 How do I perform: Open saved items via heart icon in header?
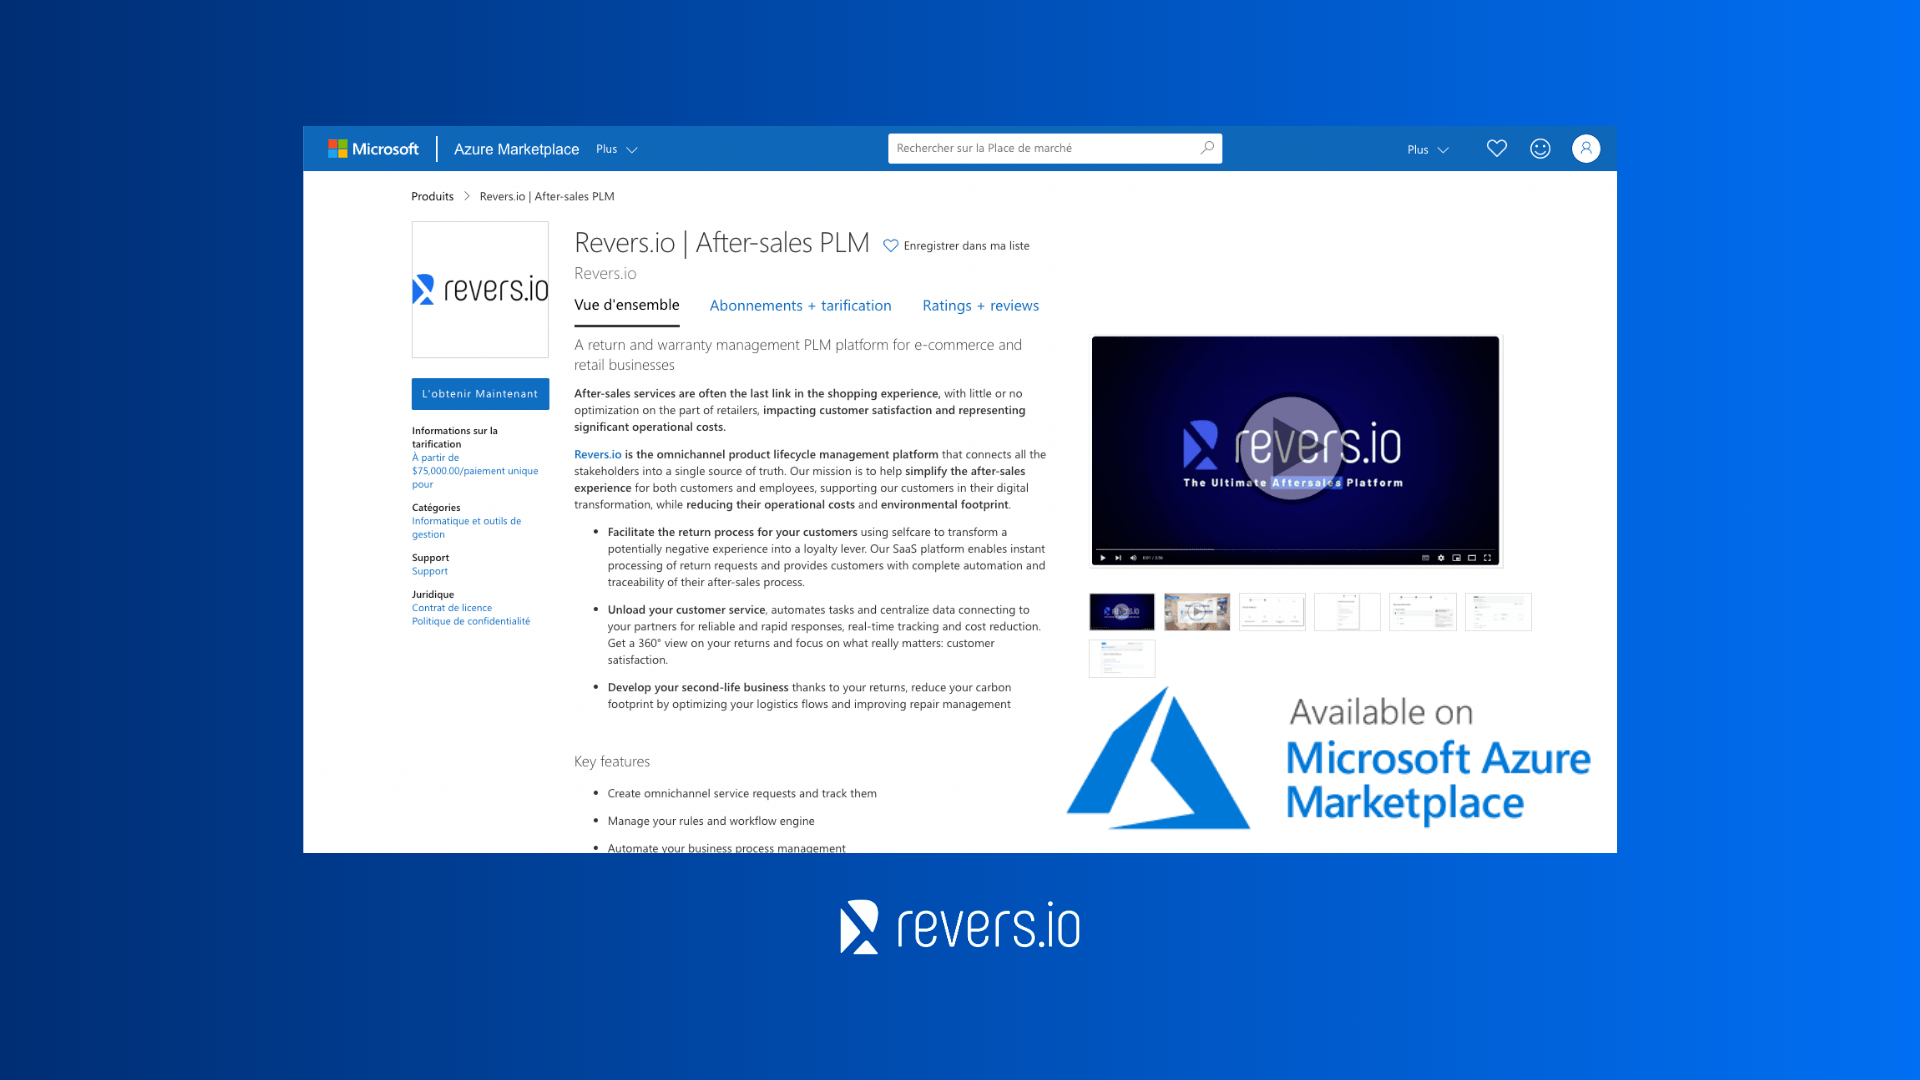(1497, 148)
